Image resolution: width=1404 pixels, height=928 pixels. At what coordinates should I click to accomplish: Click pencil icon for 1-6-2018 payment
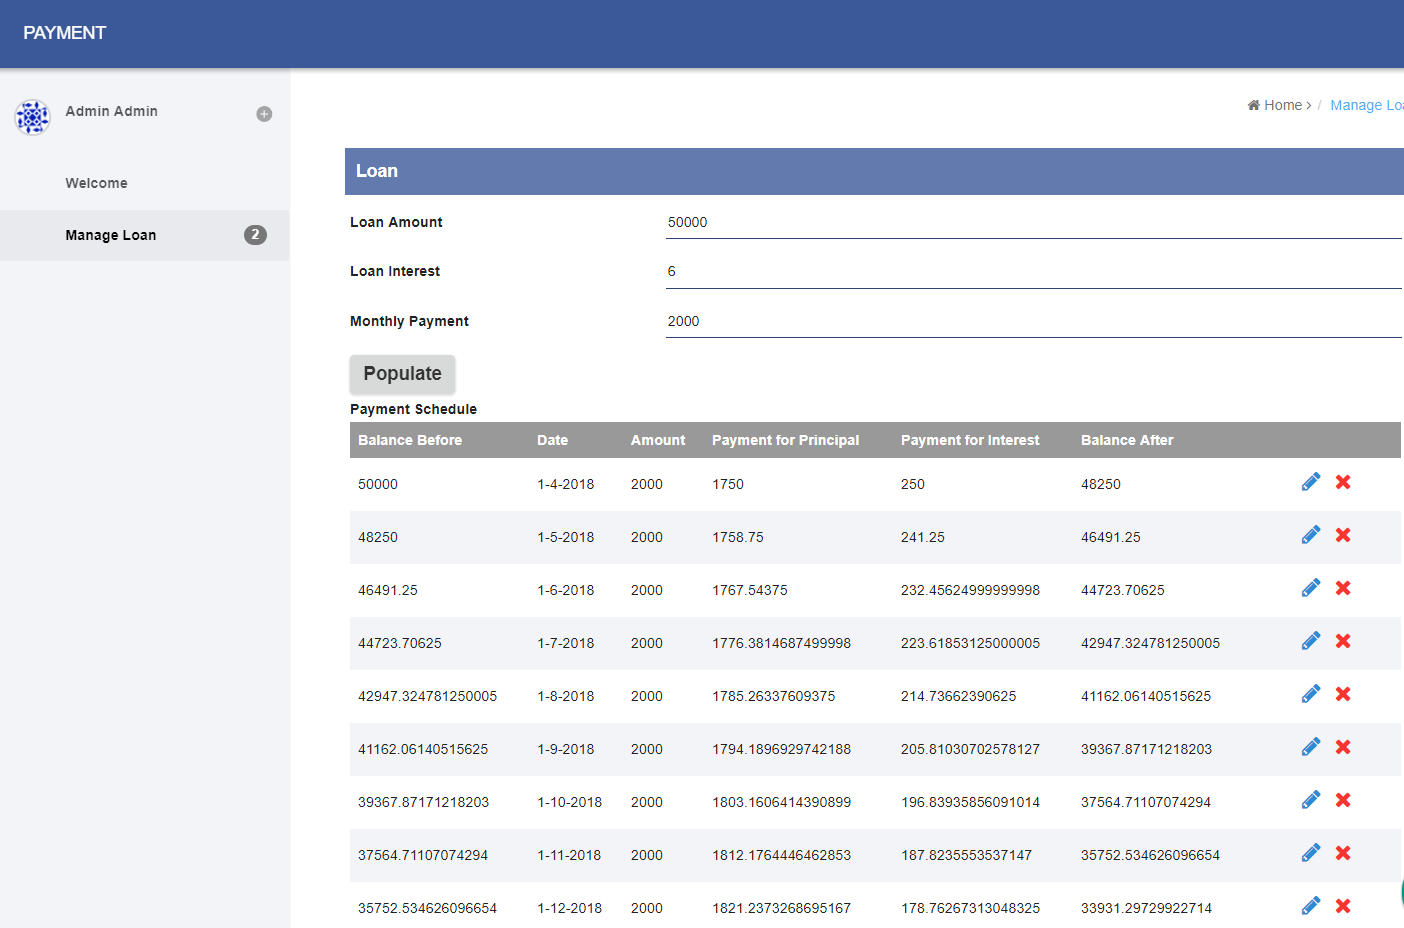tap(1310, 588)
